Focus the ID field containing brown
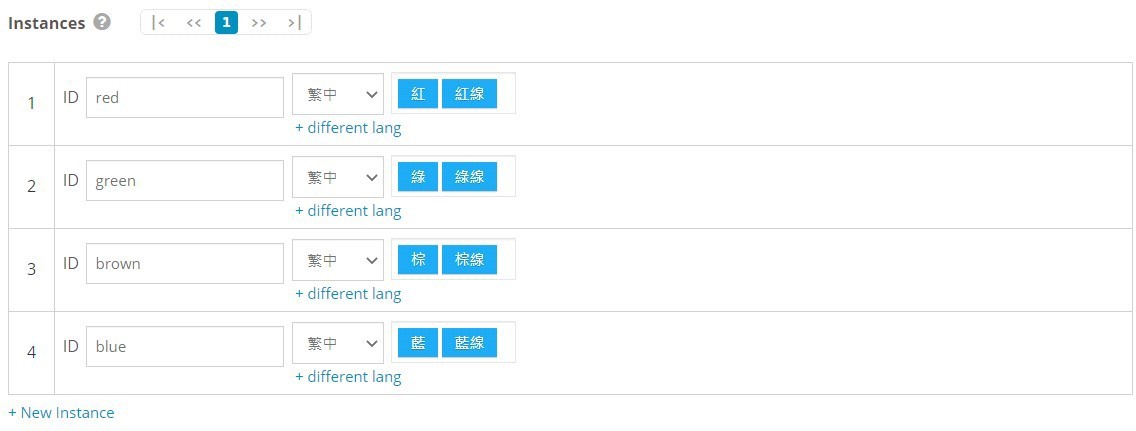Image resolution: width=1136 pixels, height=431 pixels. 185,264
